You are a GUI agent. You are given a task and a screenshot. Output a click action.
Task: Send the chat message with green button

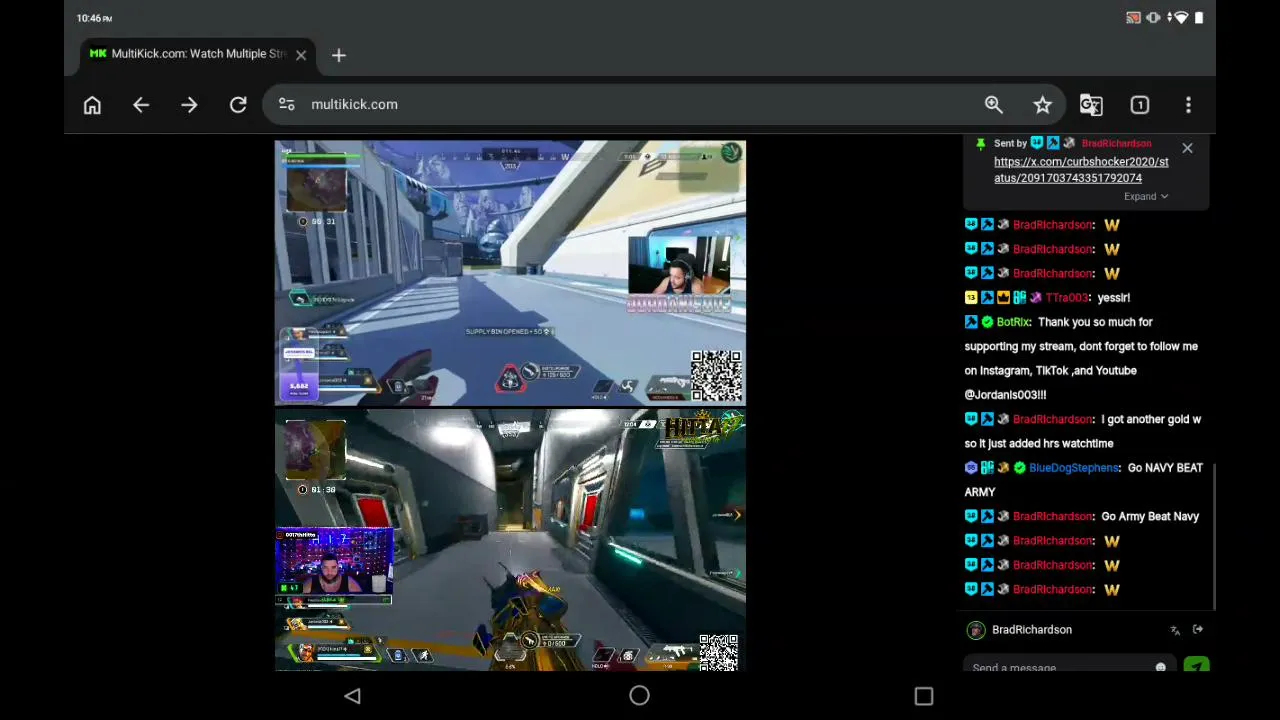click(x=1197, y=666)
